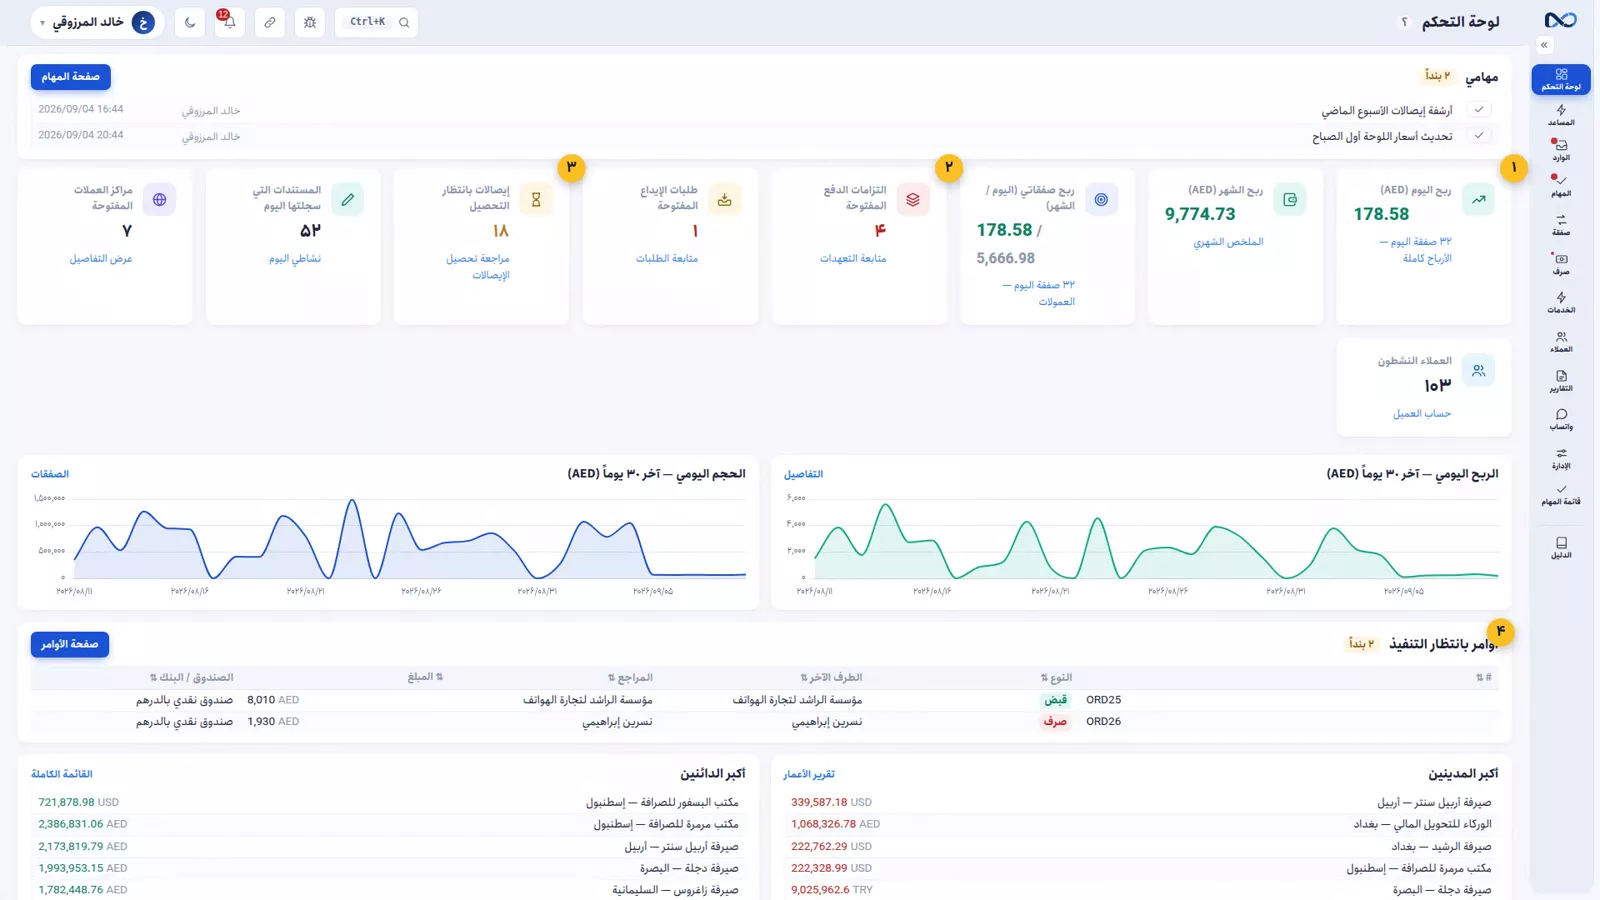
Task: Open the مراجعة تحصيل الإيصالات link
Action: point(478,266)
